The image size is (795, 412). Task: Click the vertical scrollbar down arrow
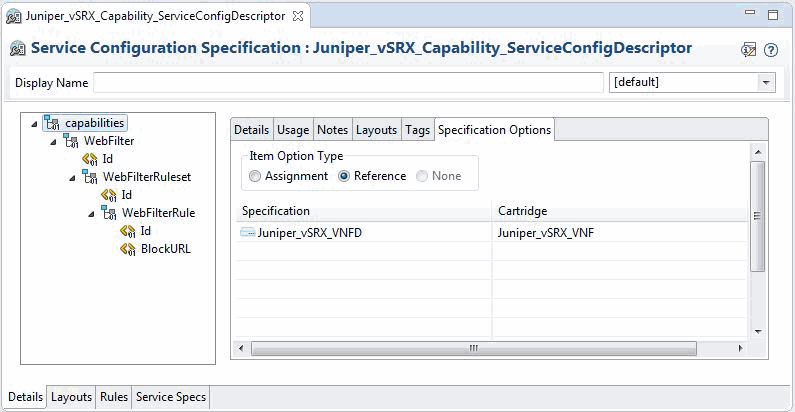click(x=757, y=332)
